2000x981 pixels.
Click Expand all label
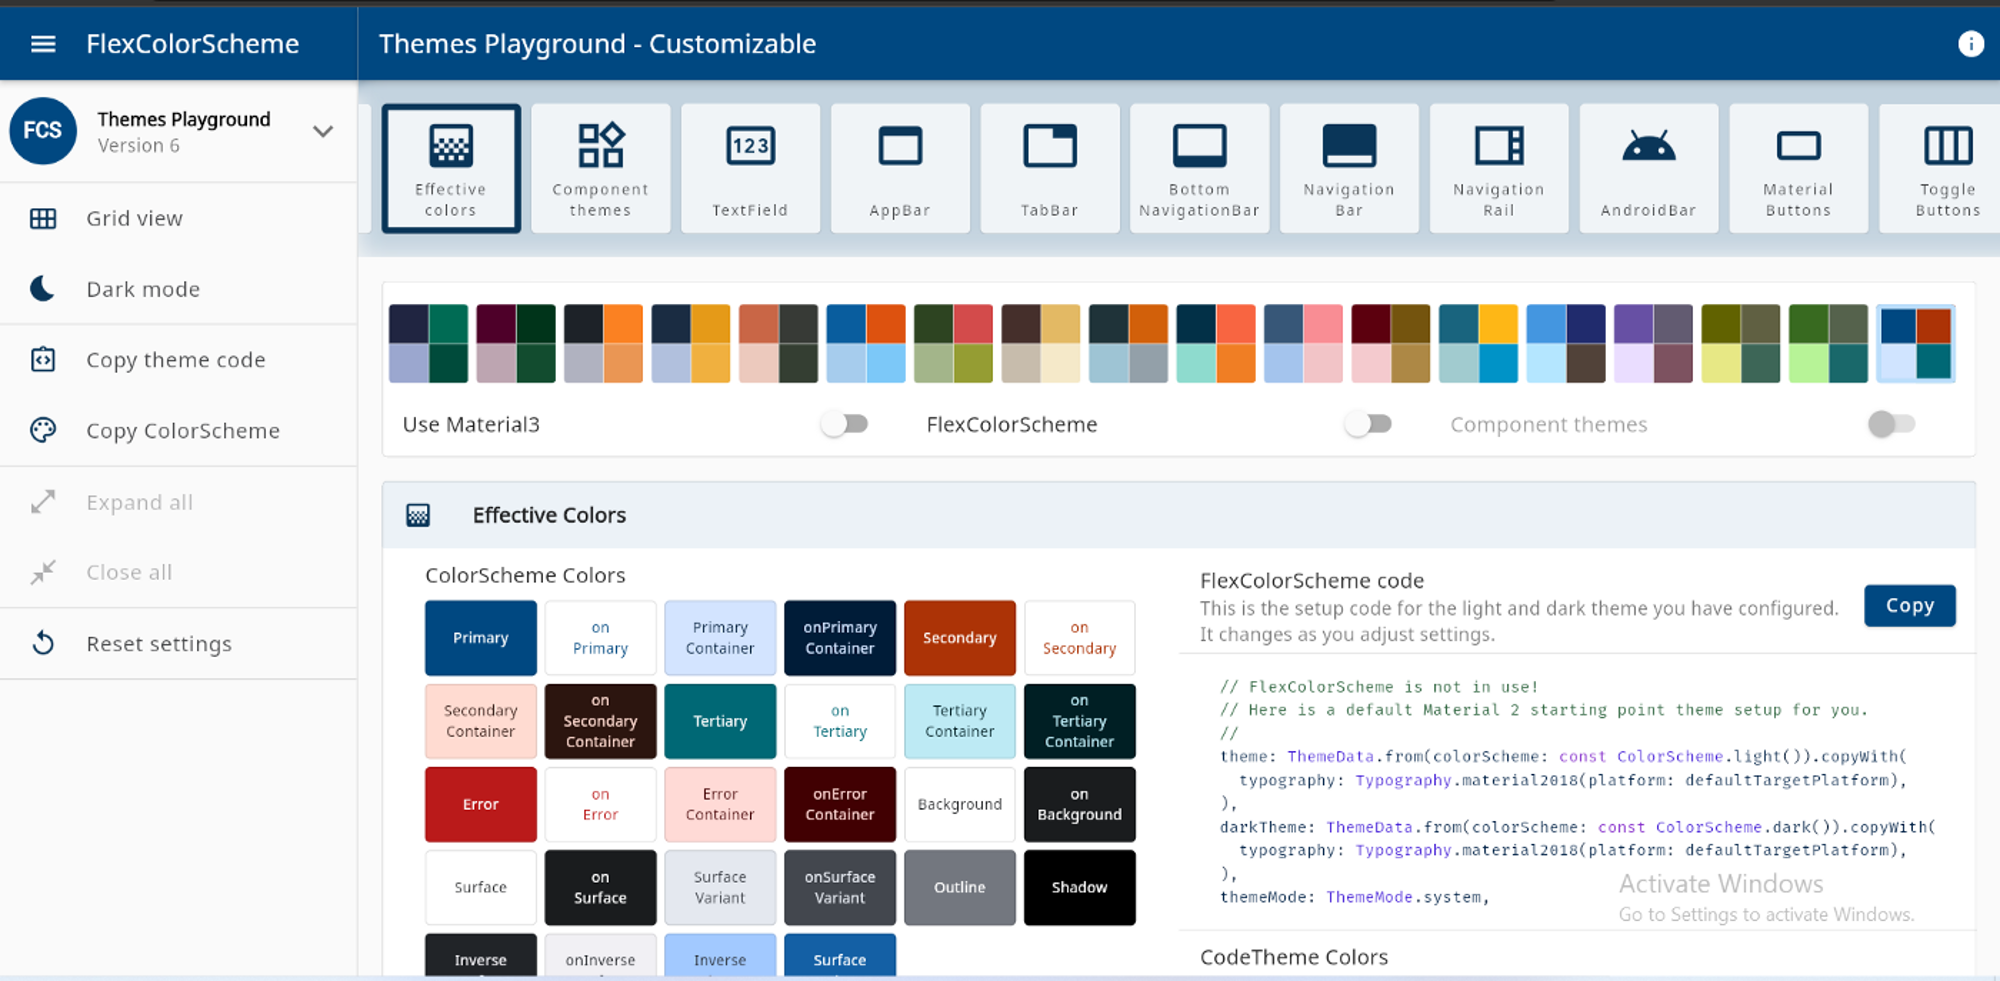tap(140, 502)
